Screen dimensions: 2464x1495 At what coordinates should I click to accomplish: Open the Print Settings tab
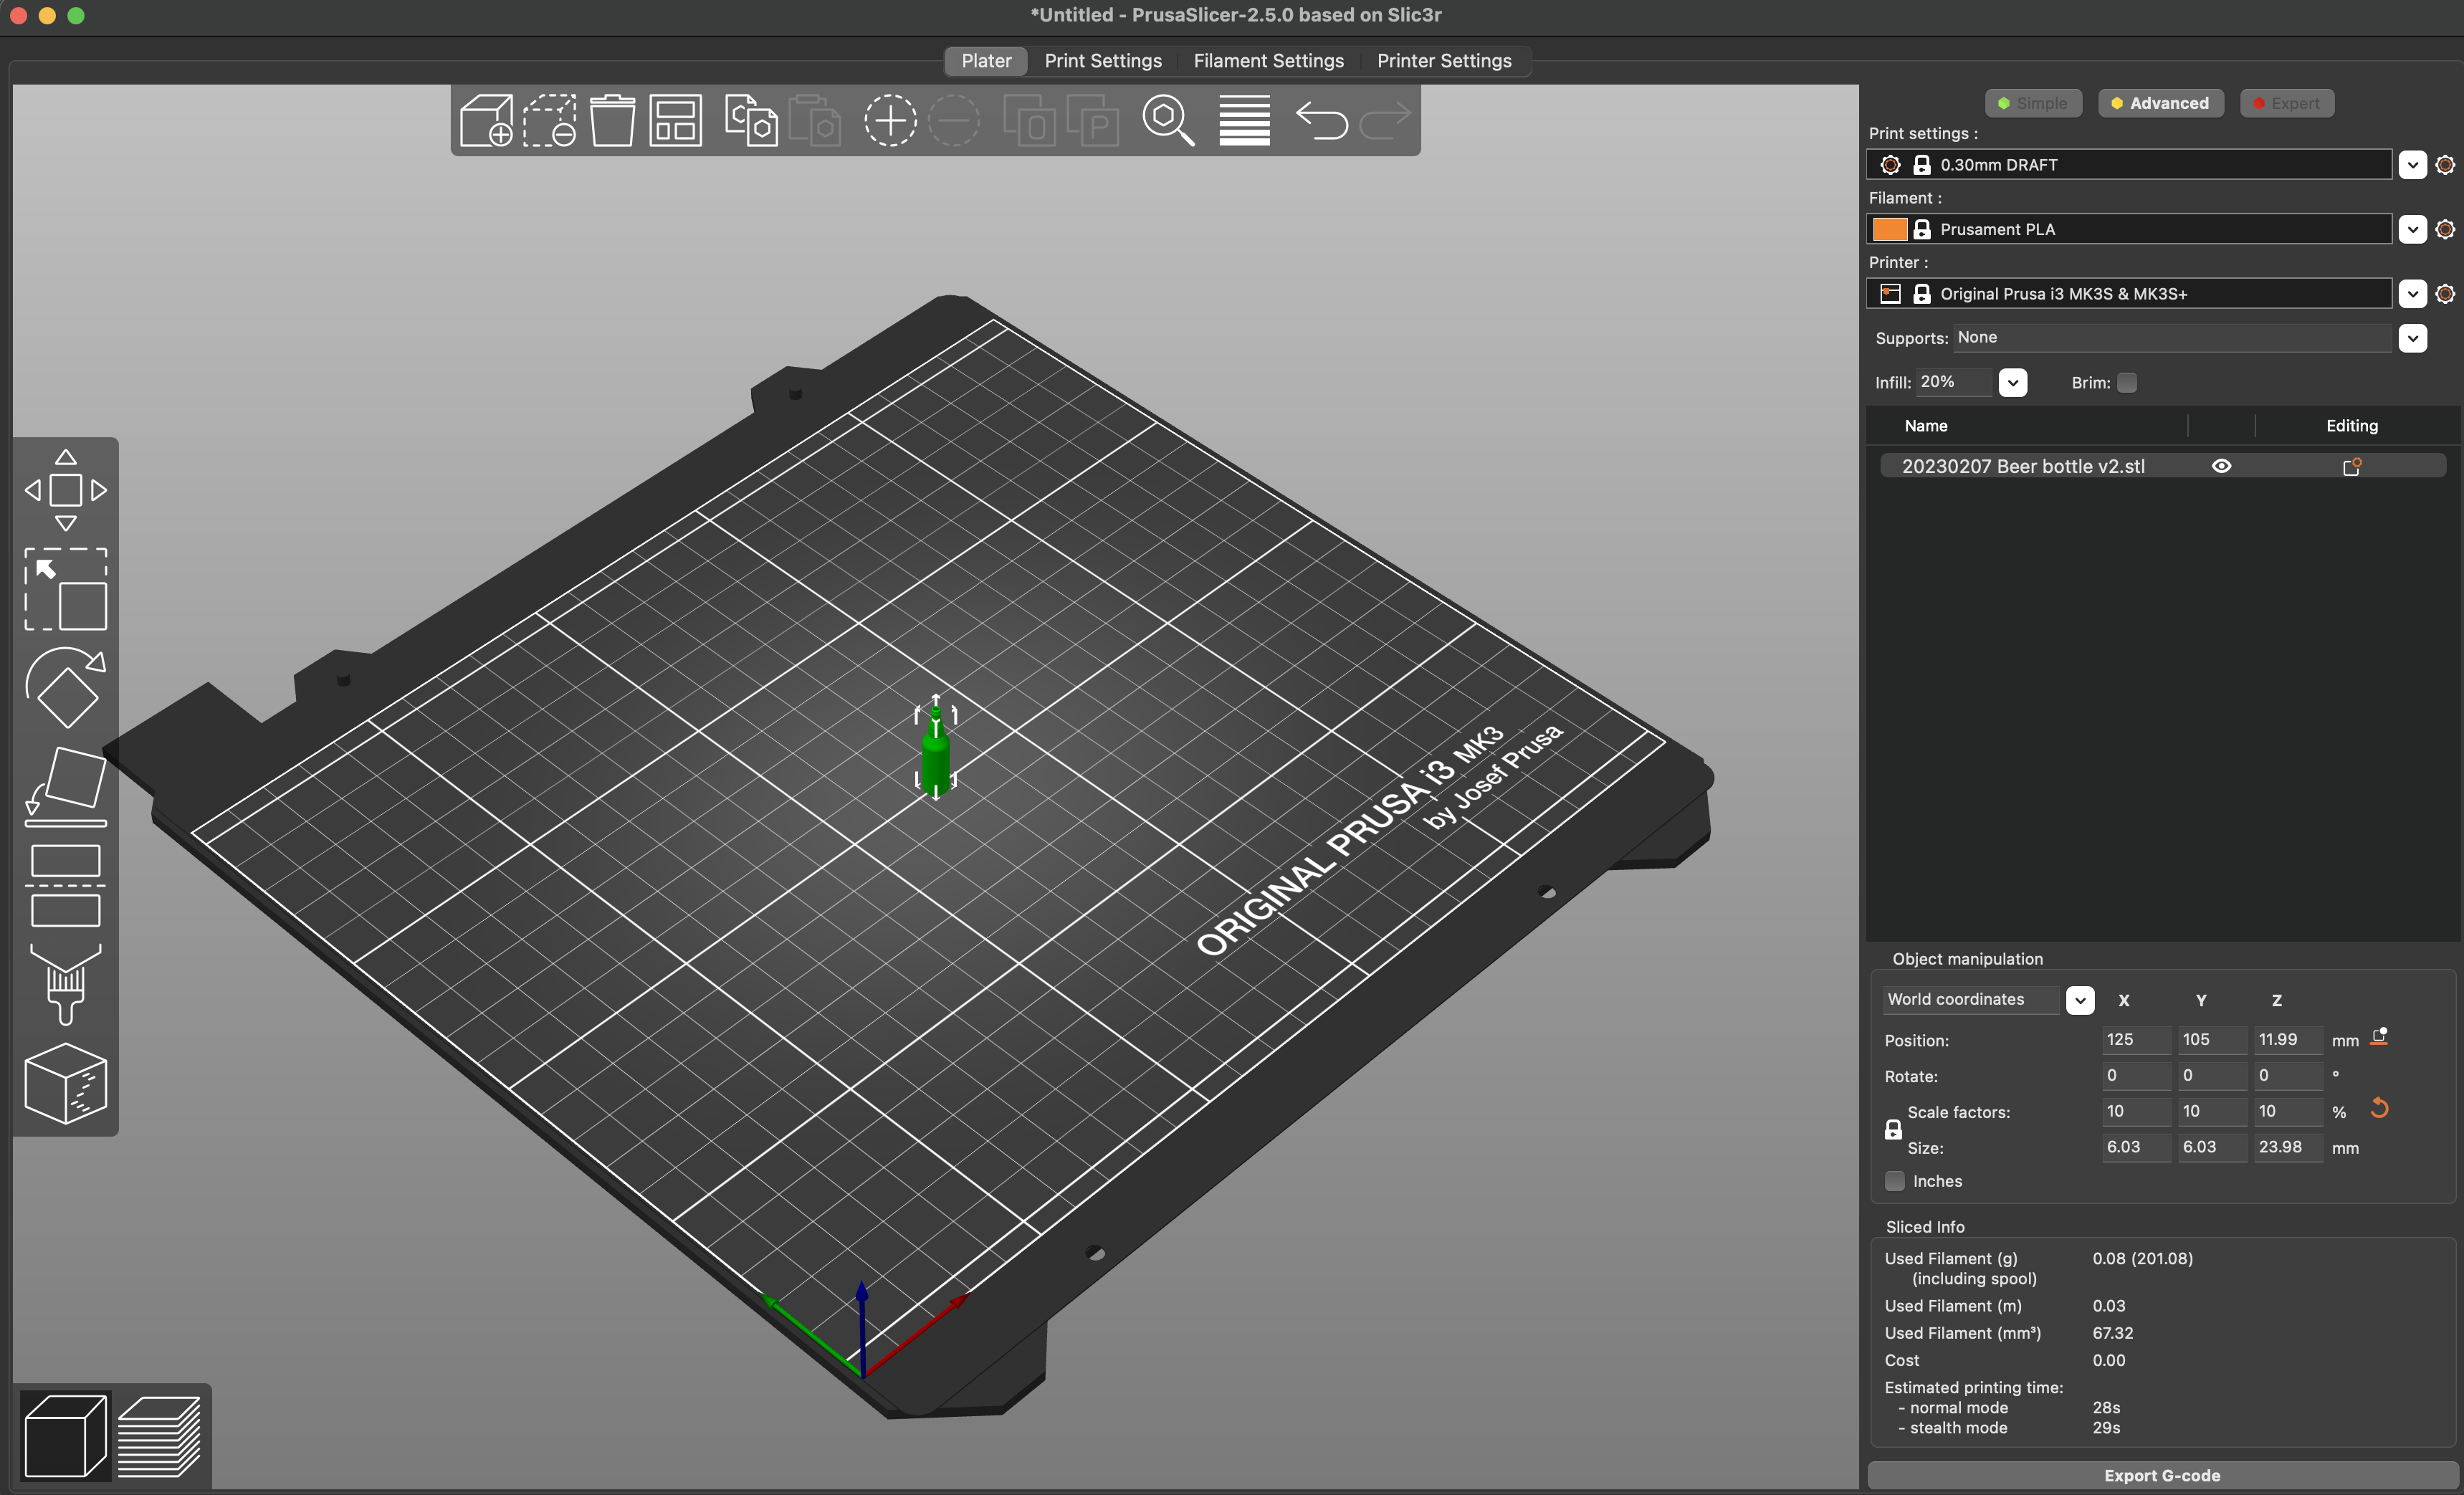[x=1103, y=61]
